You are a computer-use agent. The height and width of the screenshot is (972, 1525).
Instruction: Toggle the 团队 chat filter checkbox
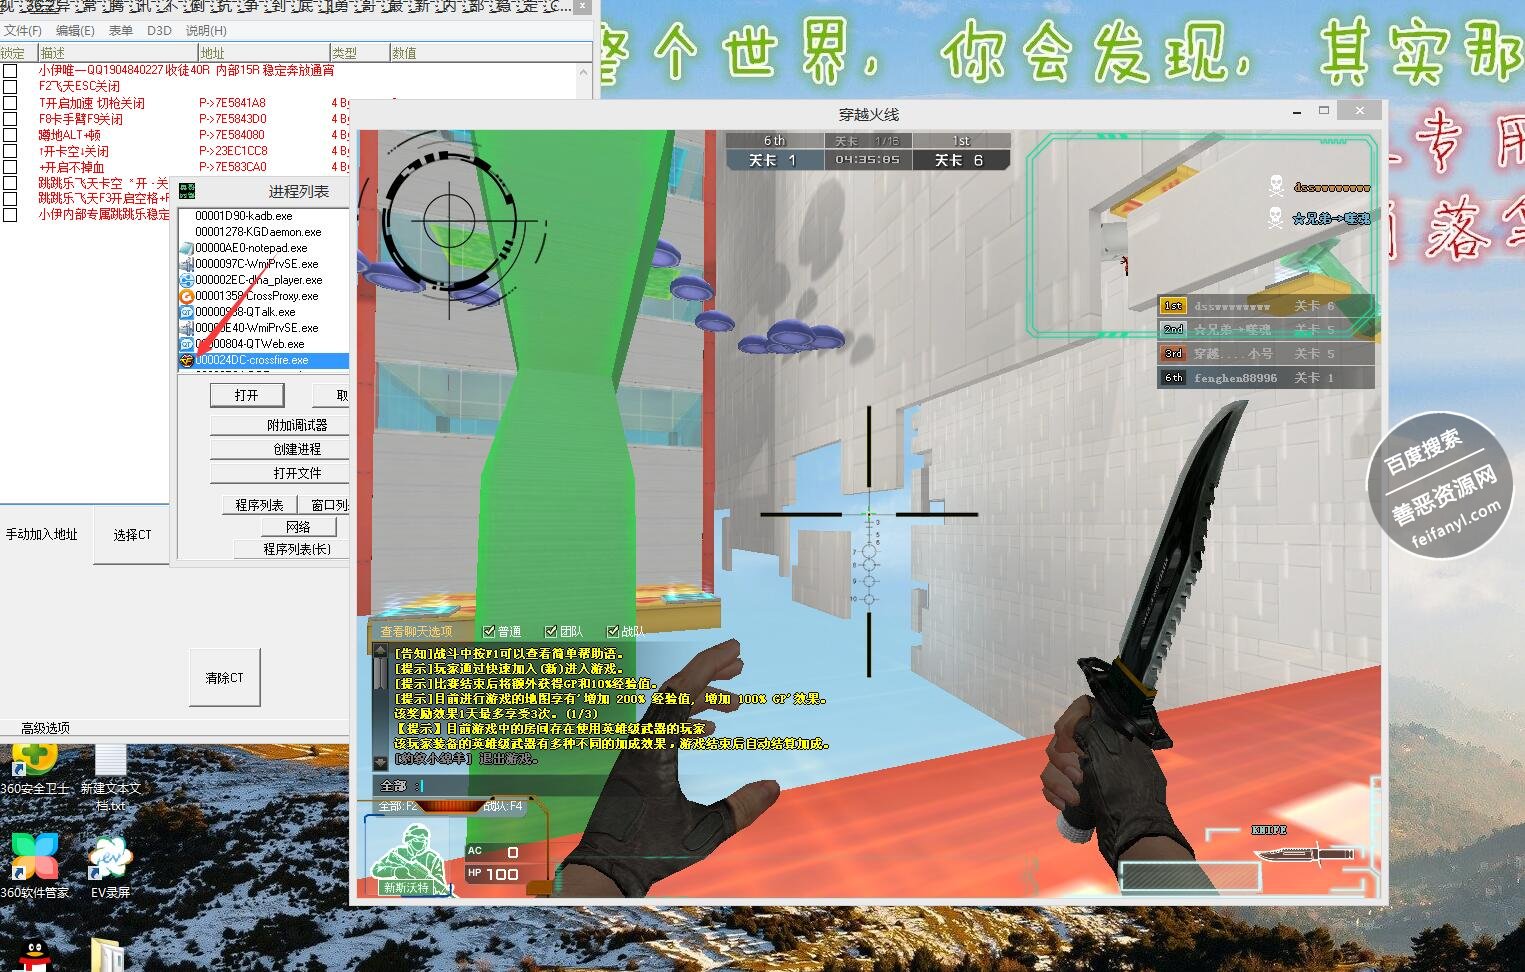click(551, 631)
